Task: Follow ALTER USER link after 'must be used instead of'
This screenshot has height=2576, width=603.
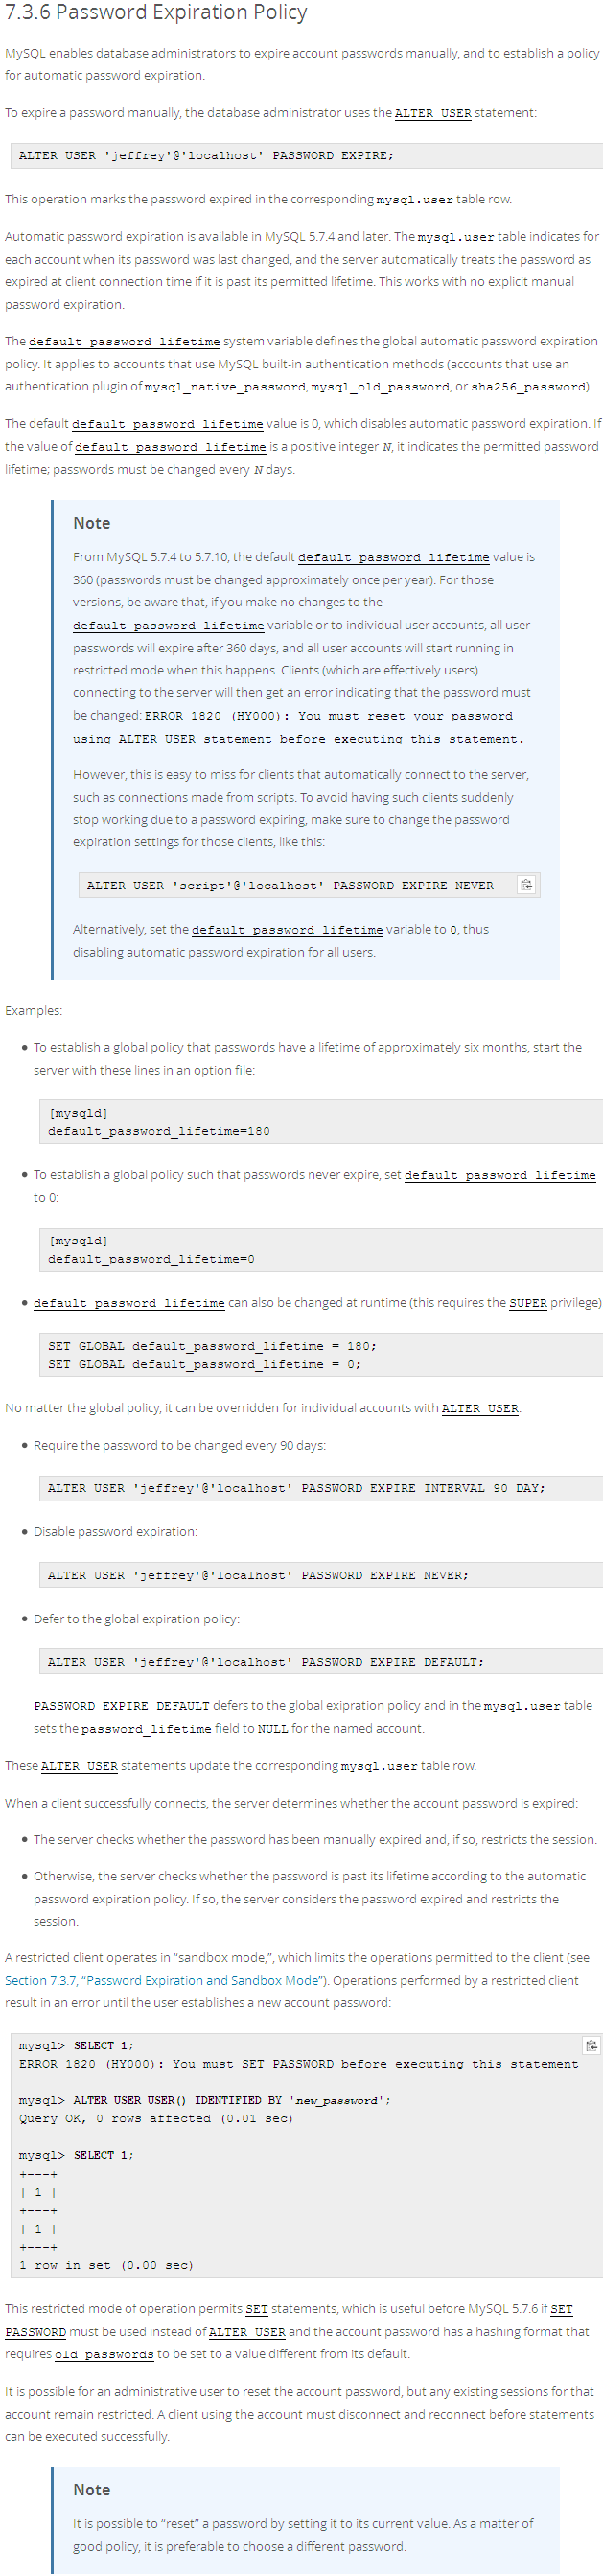Action: (x=247, y=2332)
